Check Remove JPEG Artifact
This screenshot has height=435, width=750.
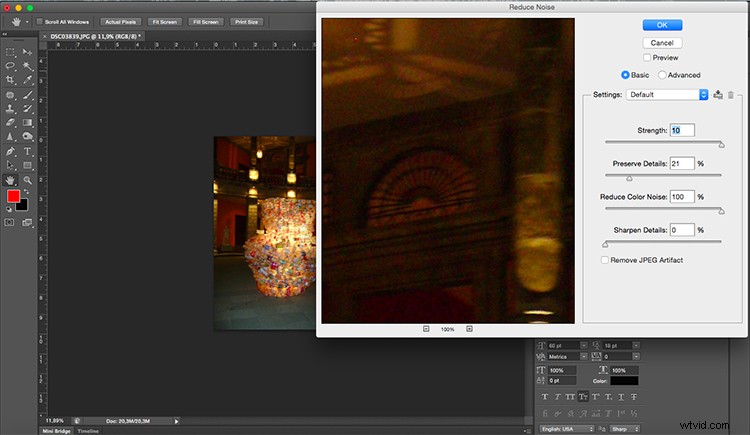605,260
